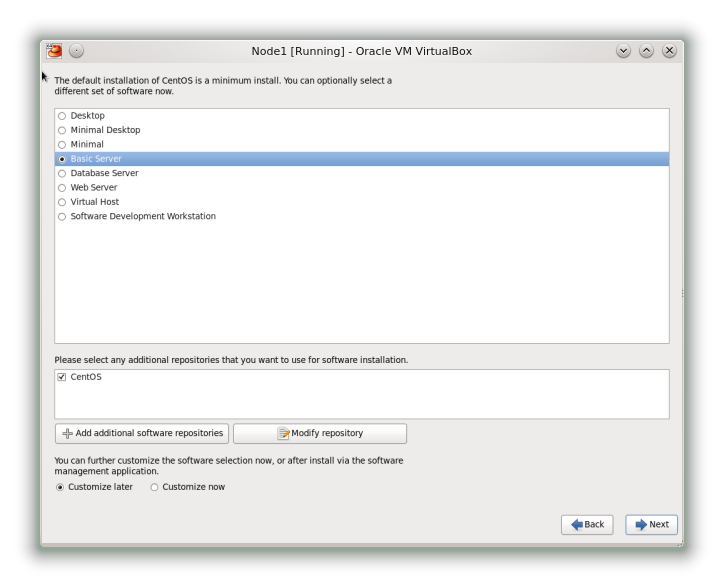Screen dimensions: 724x587
Task: Choose the Virtual Host option
Action: [x=62, y=202]
